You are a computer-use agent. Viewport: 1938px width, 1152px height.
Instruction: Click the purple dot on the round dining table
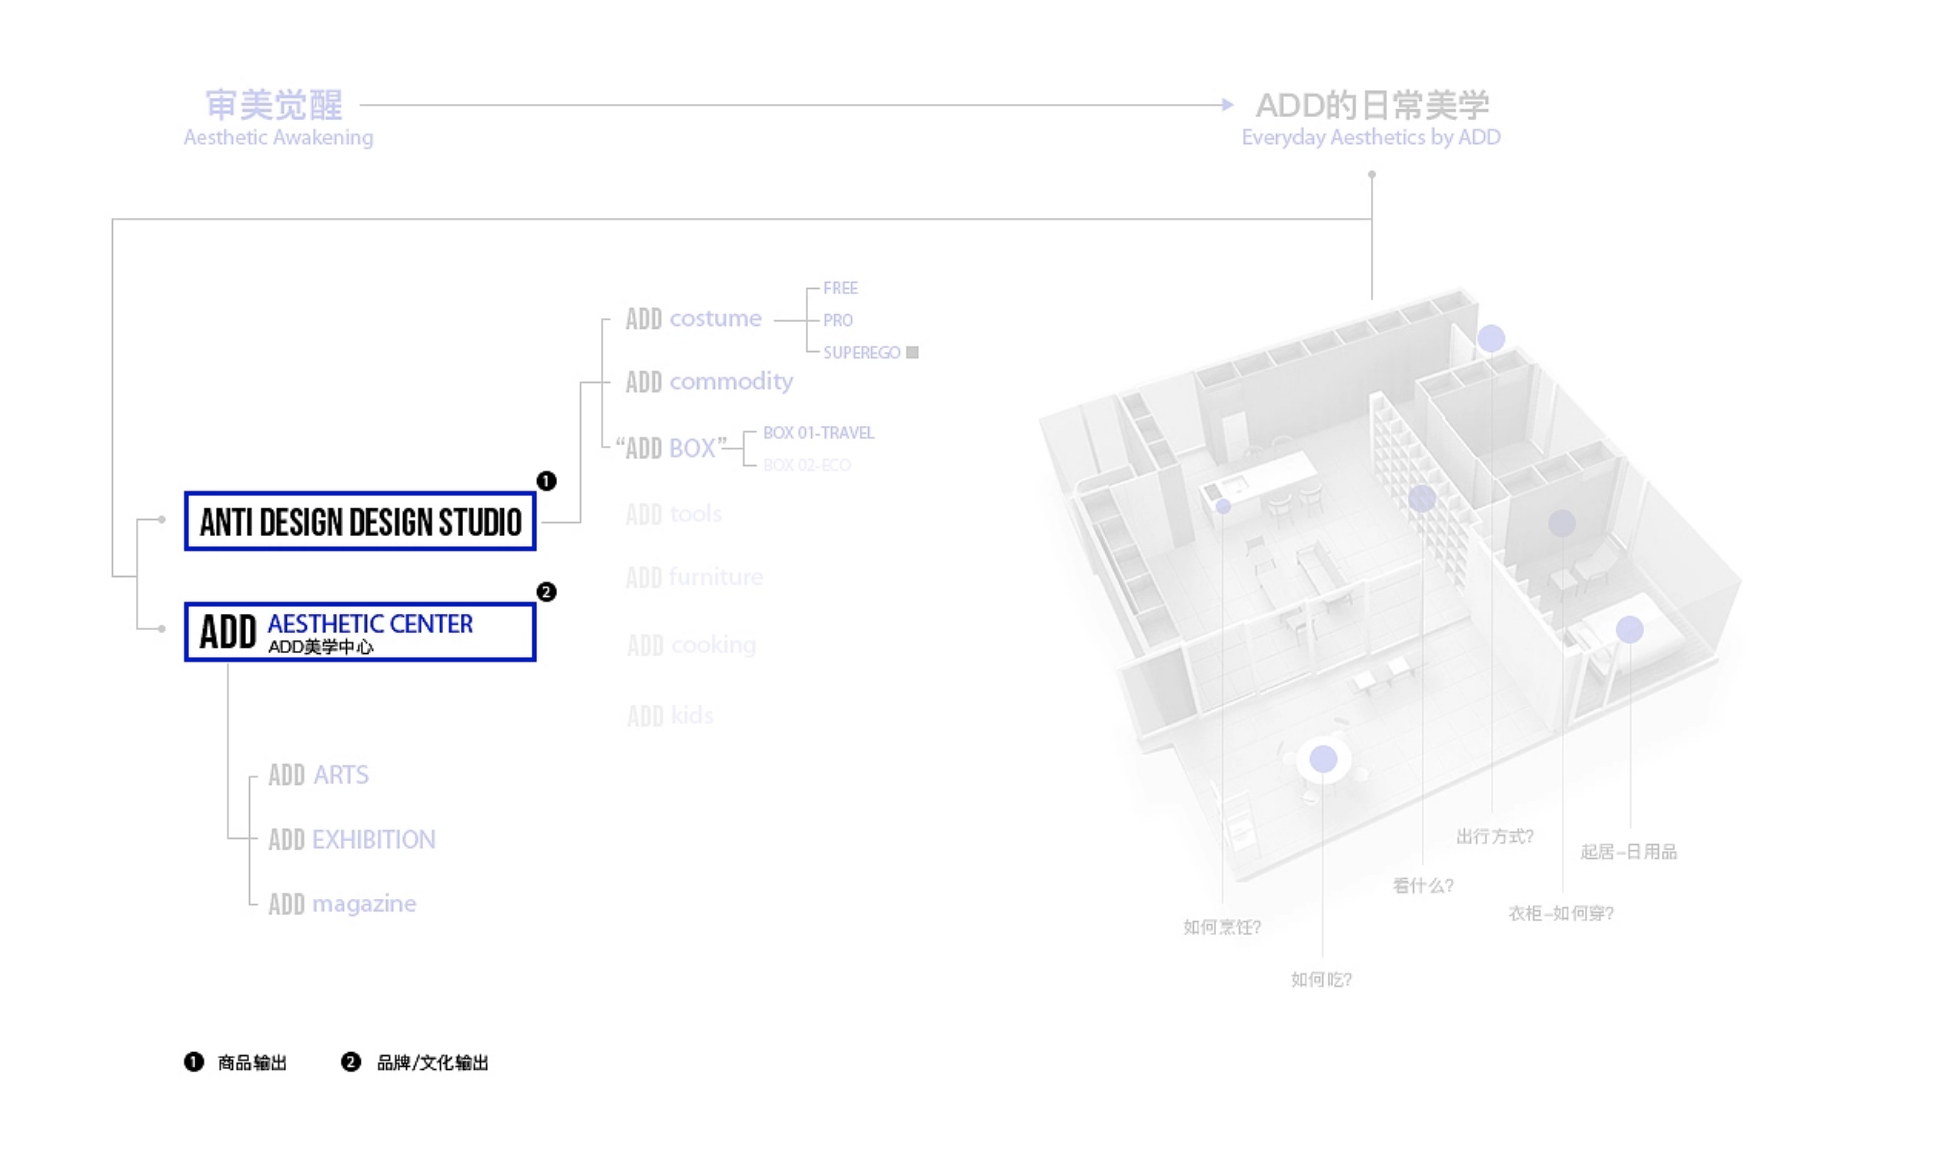1323,759
